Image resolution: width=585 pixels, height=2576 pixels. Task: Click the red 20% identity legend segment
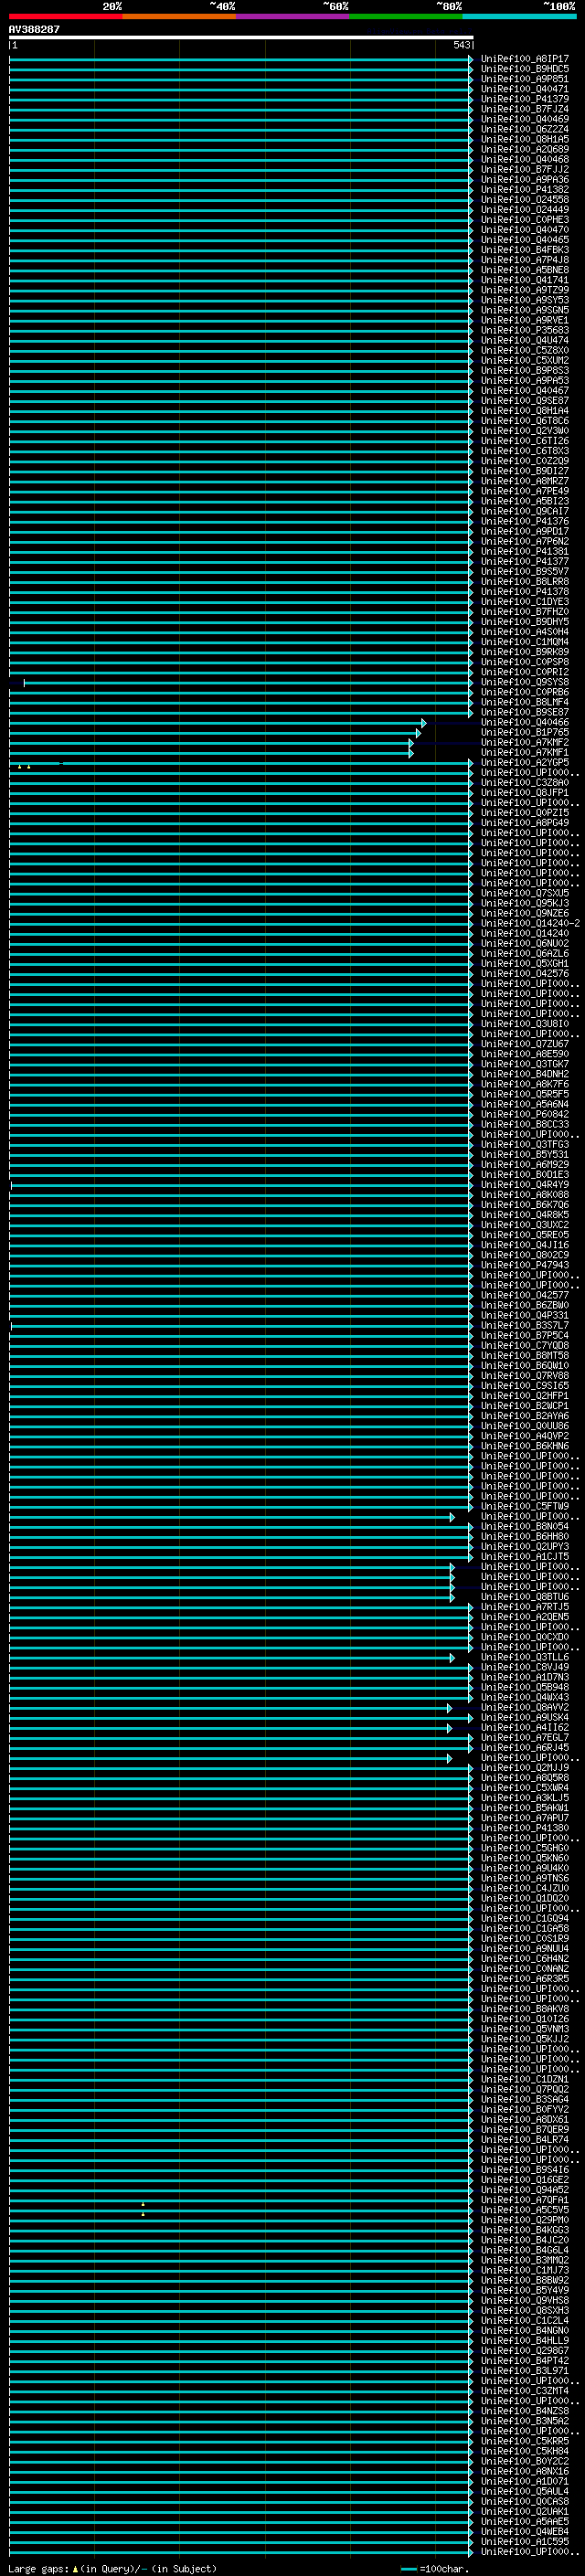[66, 16]
